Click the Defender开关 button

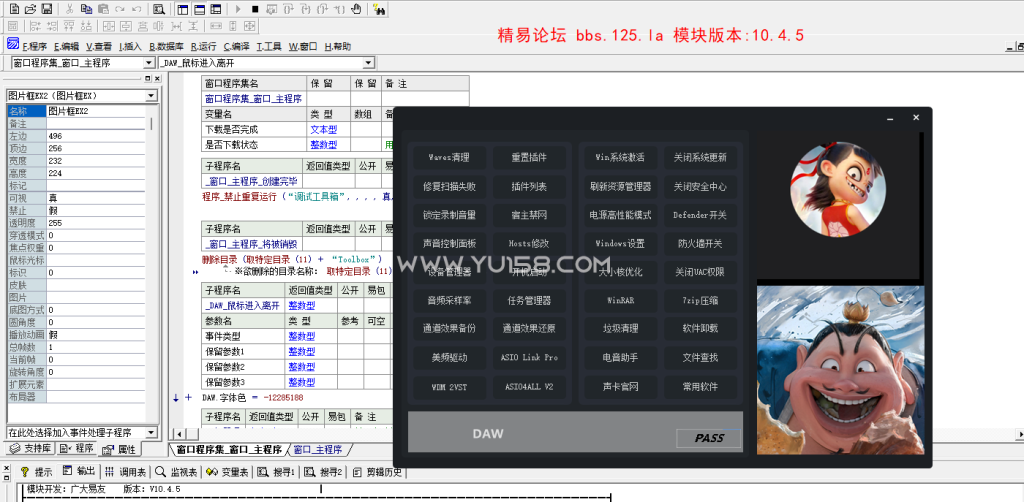click(700, 215)
